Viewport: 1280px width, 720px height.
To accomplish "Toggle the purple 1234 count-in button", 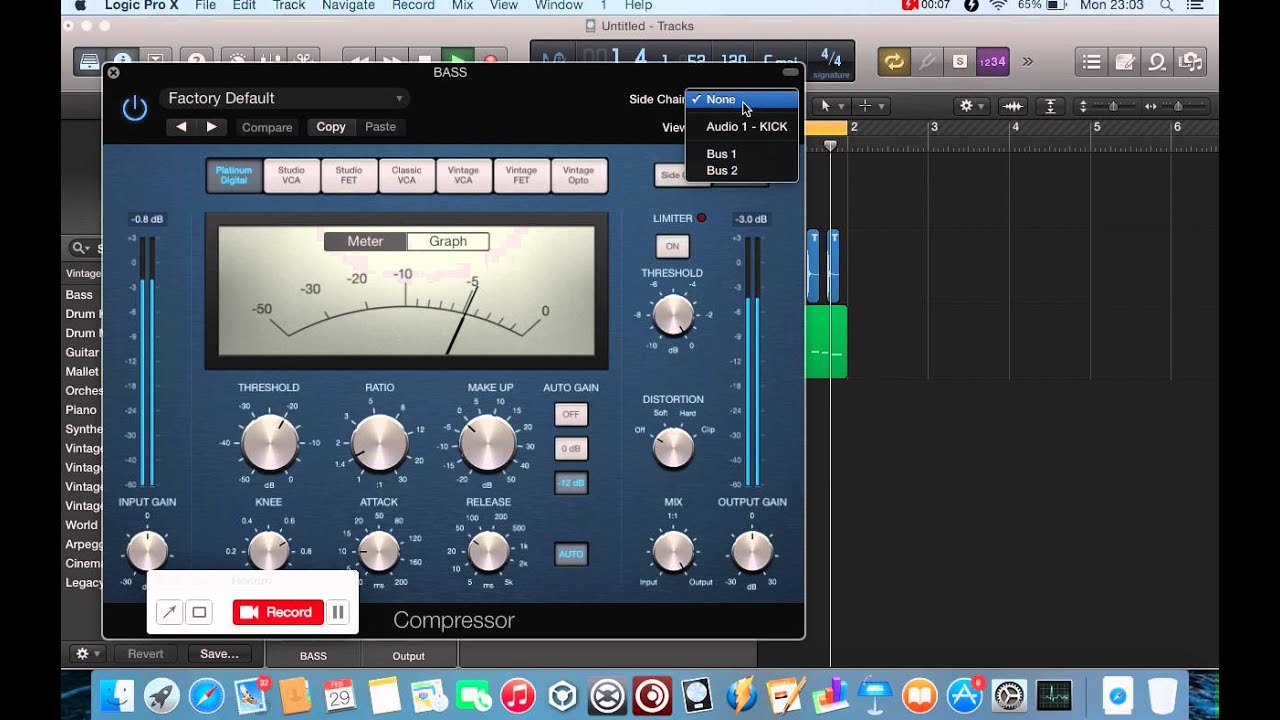I will click(x=992, y=62).
